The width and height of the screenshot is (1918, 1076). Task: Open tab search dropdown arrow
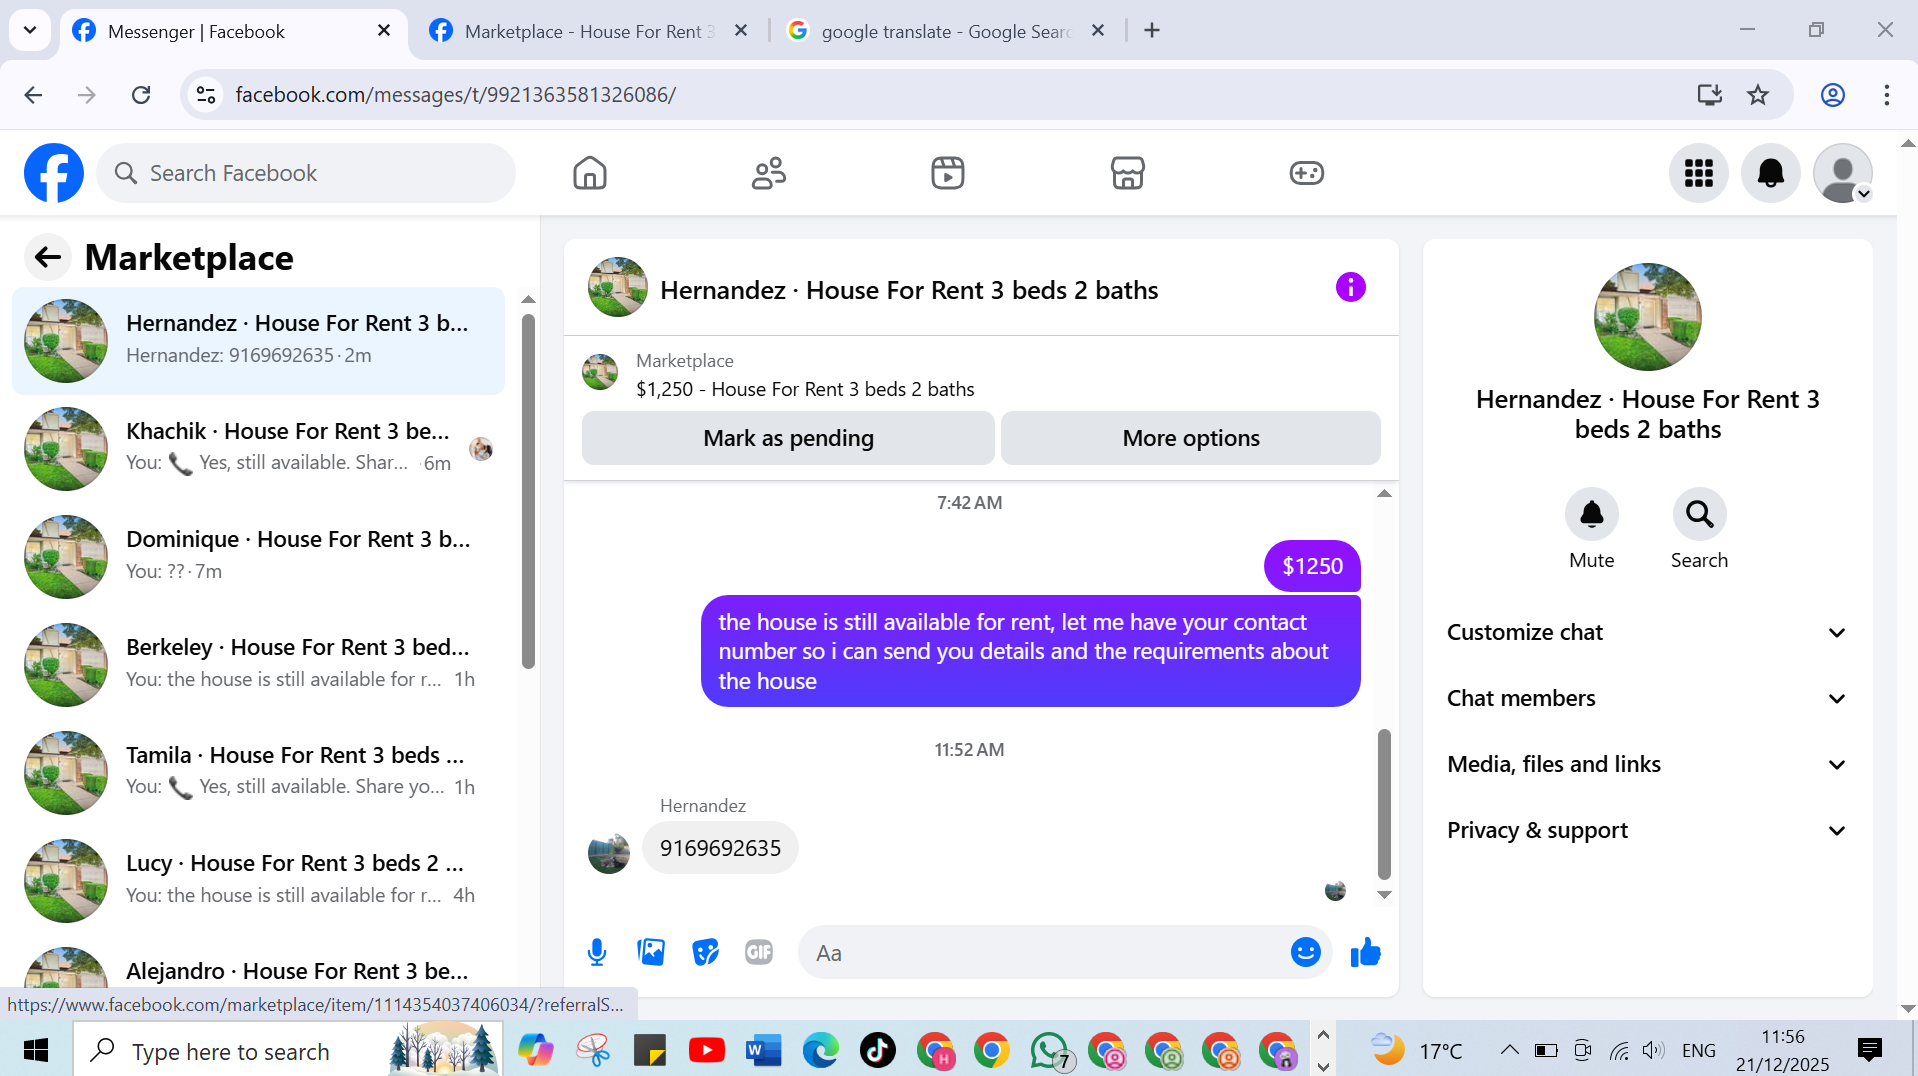(x=30, y=31)
